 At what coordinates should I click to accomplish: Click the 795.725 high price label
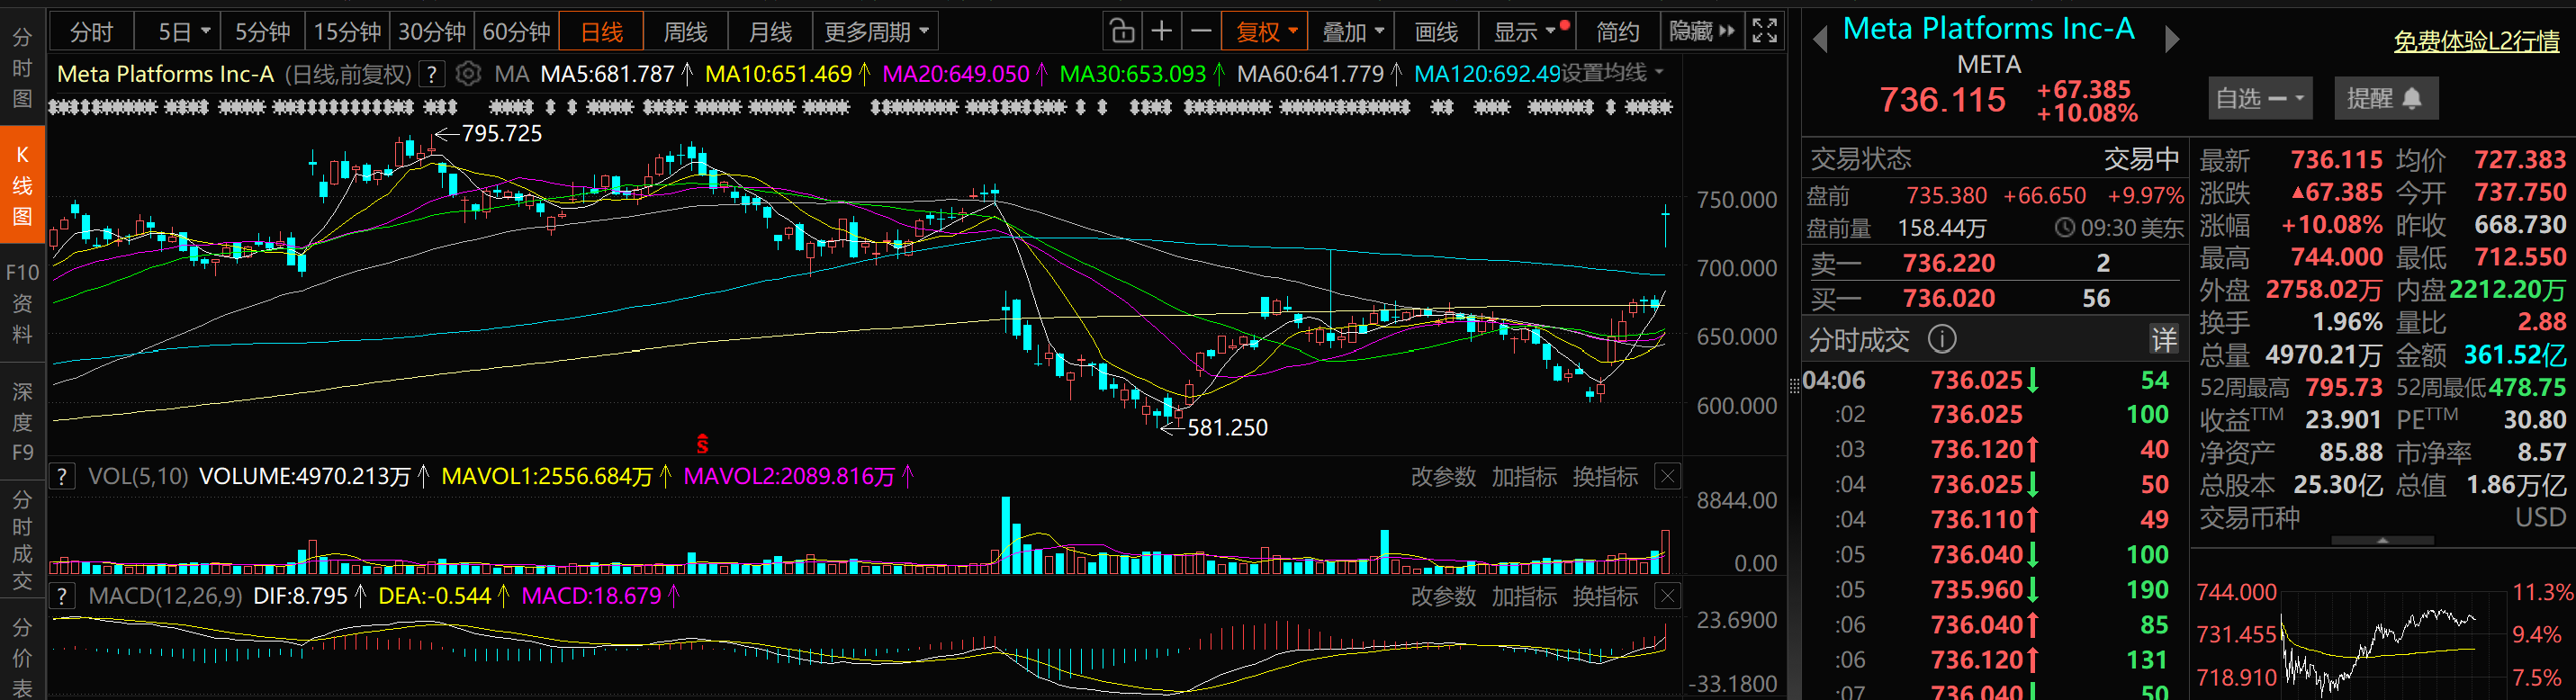(502, 134)
